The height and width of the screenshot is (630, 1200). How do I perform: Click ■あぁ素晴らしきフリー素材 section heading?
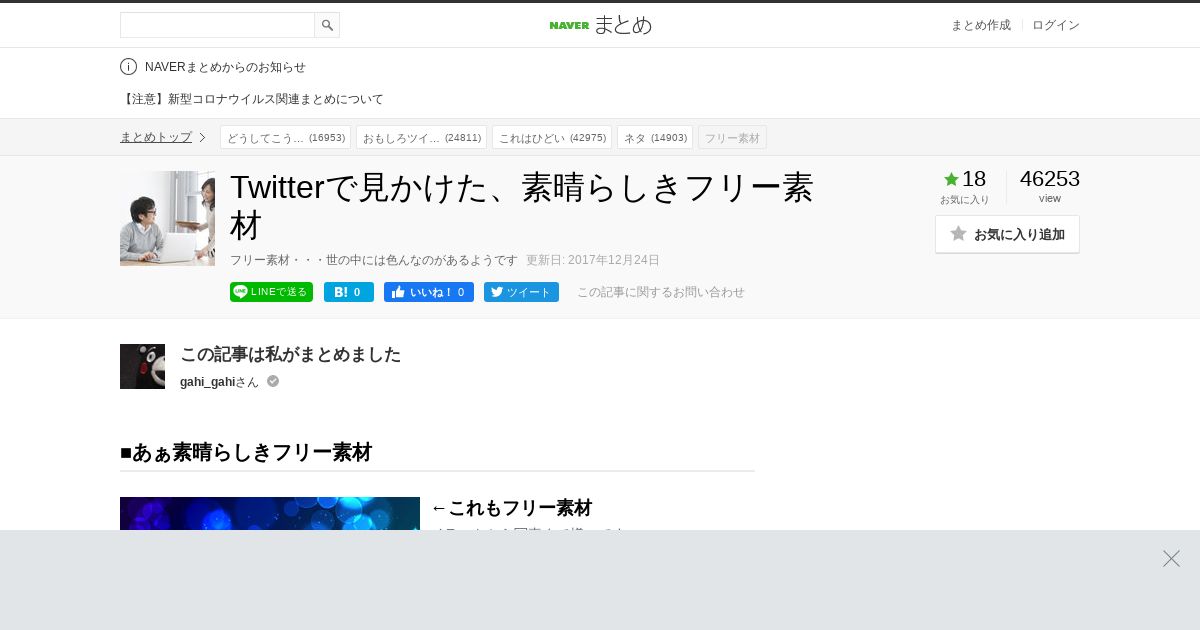[246, 452]
